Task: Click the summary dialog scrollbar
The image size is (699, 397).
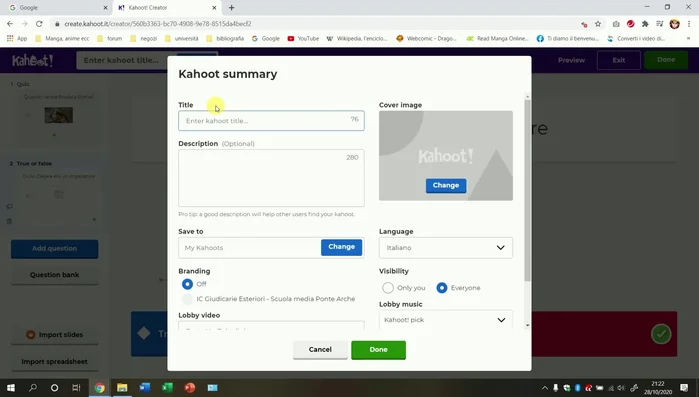Action: [x=527, y=191]
